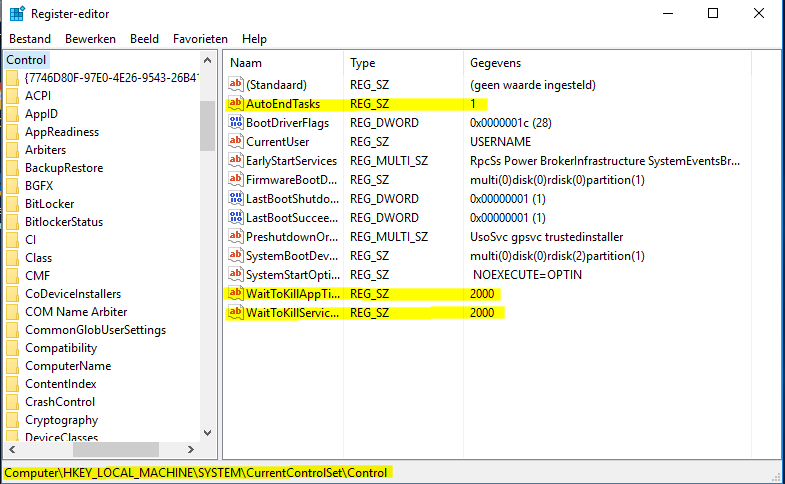Select the EarlyStartServices multi-string icon
The width and height of the screenshot is (785, 484).
[x=236, y=161]
